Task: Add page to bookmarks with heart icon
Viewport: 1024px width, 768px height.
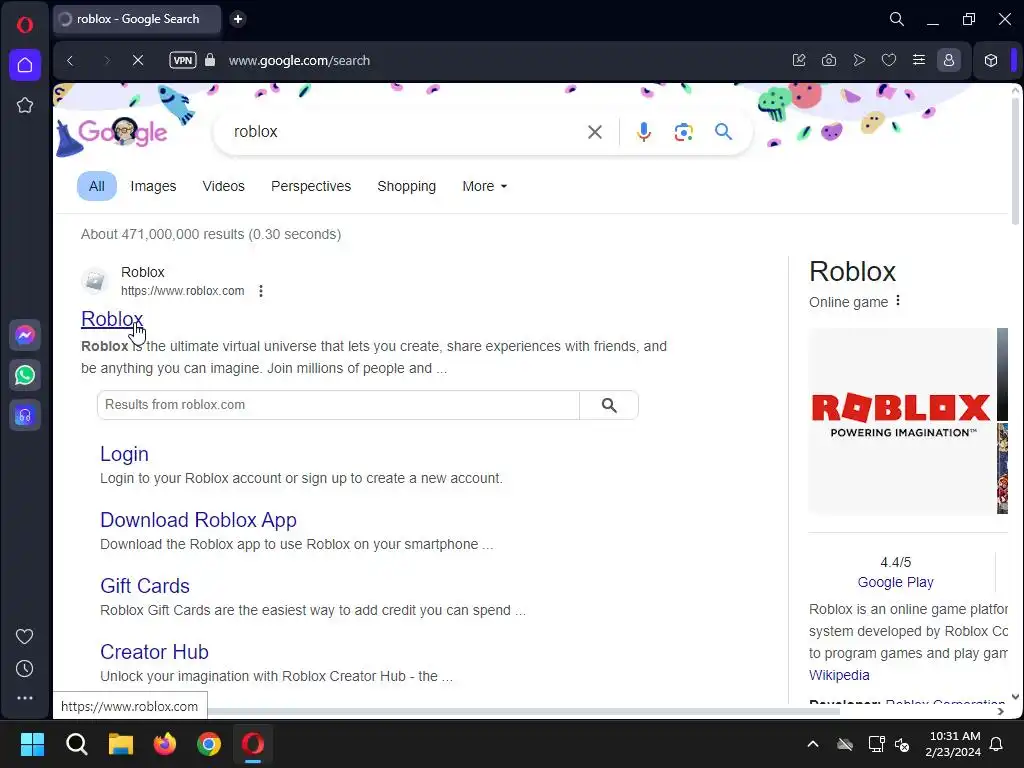Action: [889, 60]
